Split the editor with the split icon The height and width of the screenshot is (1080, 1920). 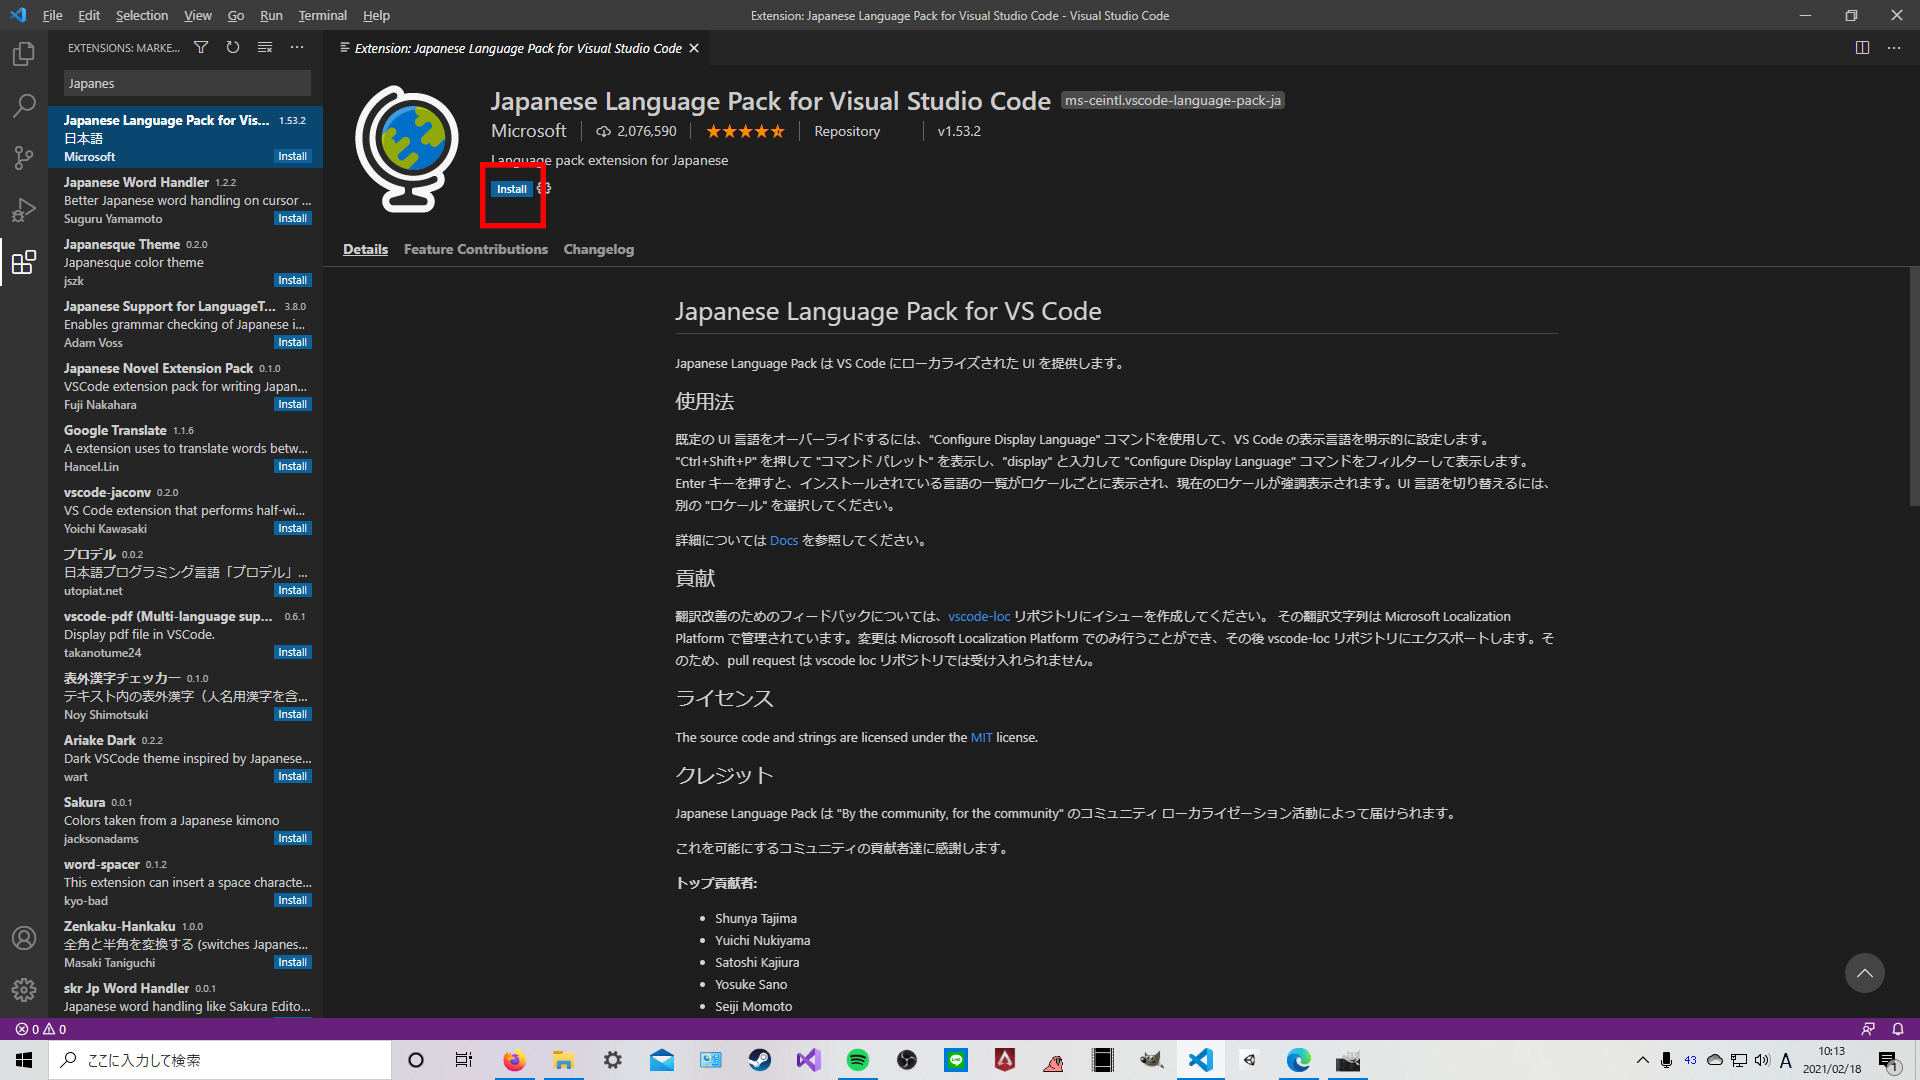(x=1862, y=47)
